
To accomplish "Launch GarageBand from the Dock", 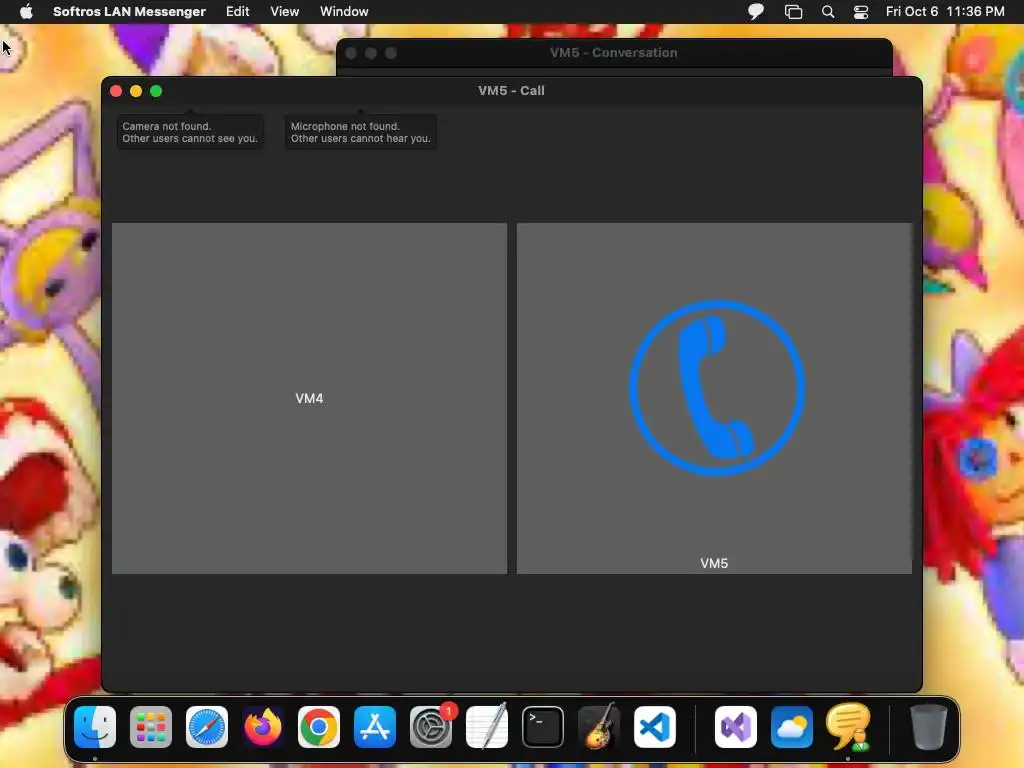I will 598,726.
